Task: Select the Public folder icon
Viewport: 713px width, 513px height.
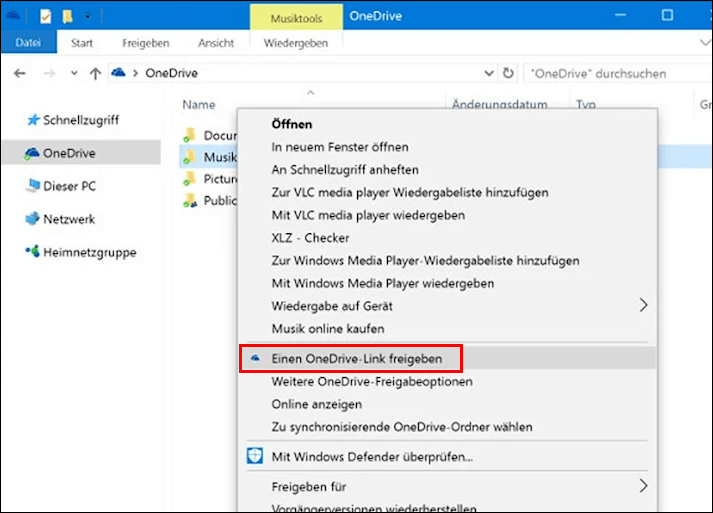Action: [x=190, y=200]
